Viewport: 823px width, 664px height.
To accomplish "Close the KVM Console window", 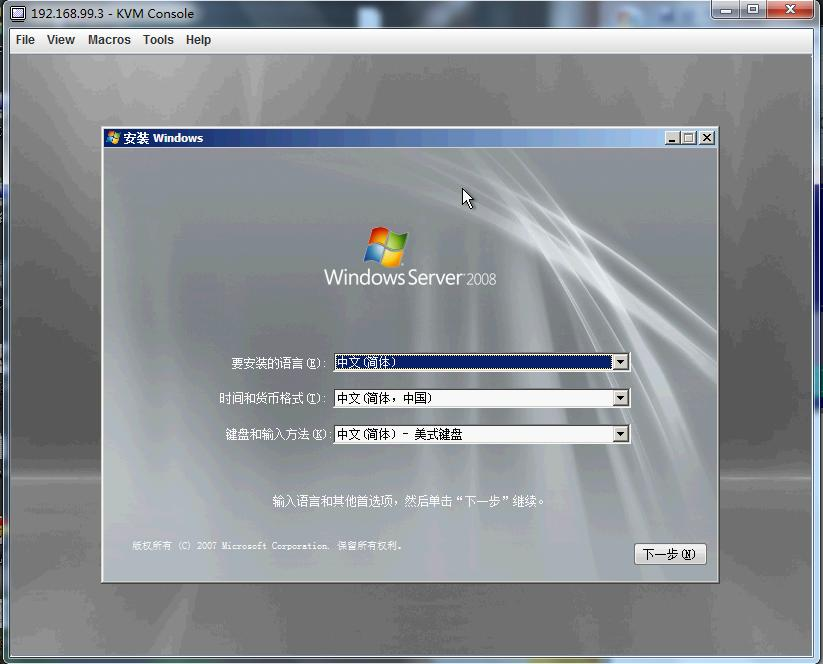I will pos(790,10).
